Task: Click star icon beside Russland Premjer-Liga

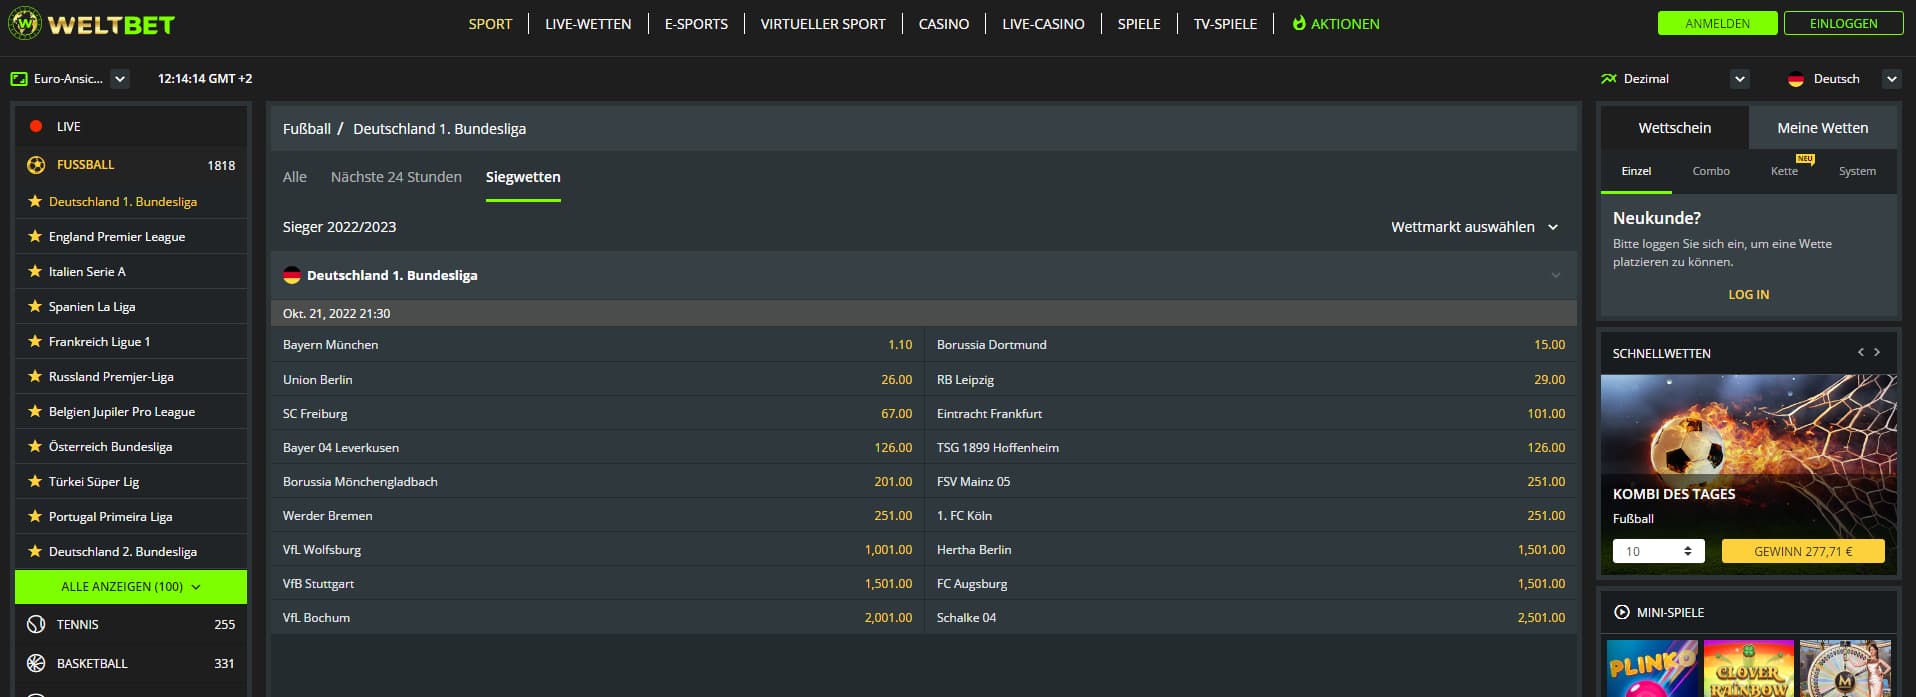Action: [x=35, y=376]
